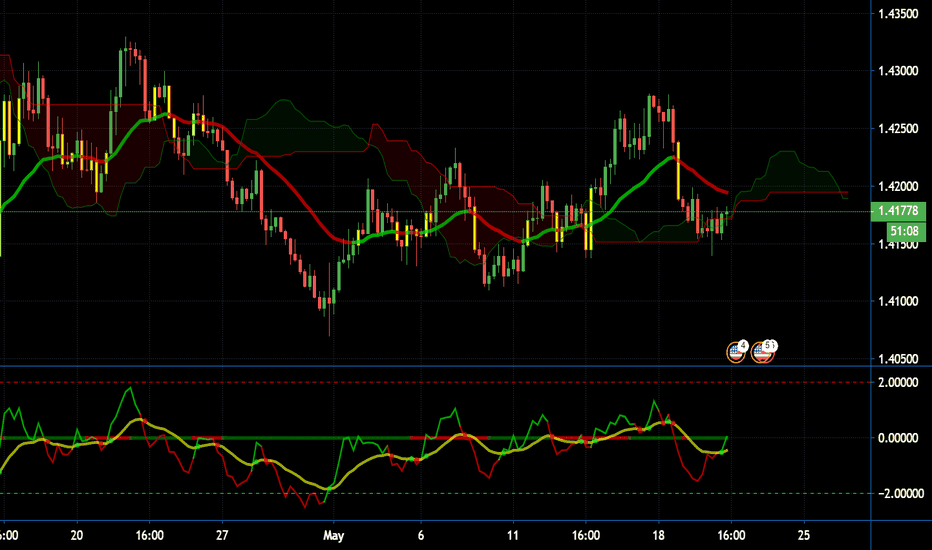The width and height of the screenshot is (932, 550).
Task: Click the 27 date label on time axis
Action: (x=222, y=535)
